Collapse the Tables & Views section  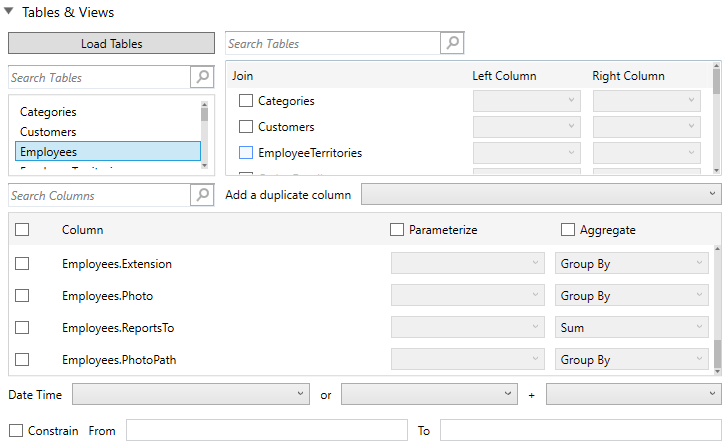click(x=11, y=13)
